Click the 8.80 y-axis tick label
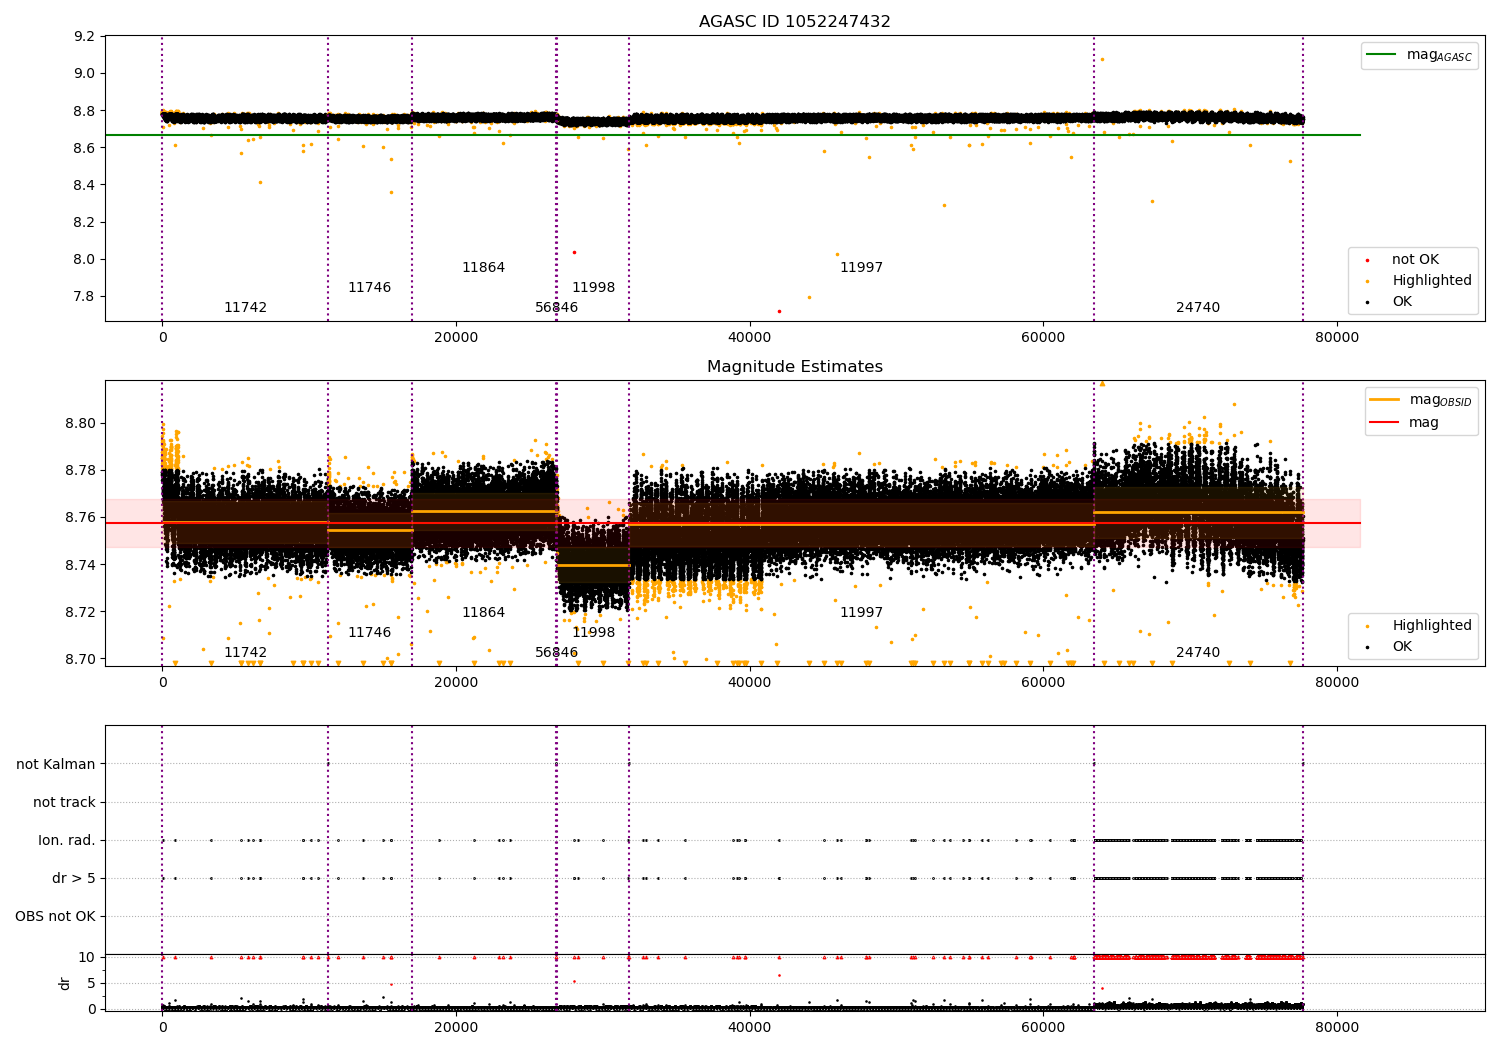 (81, 423)
